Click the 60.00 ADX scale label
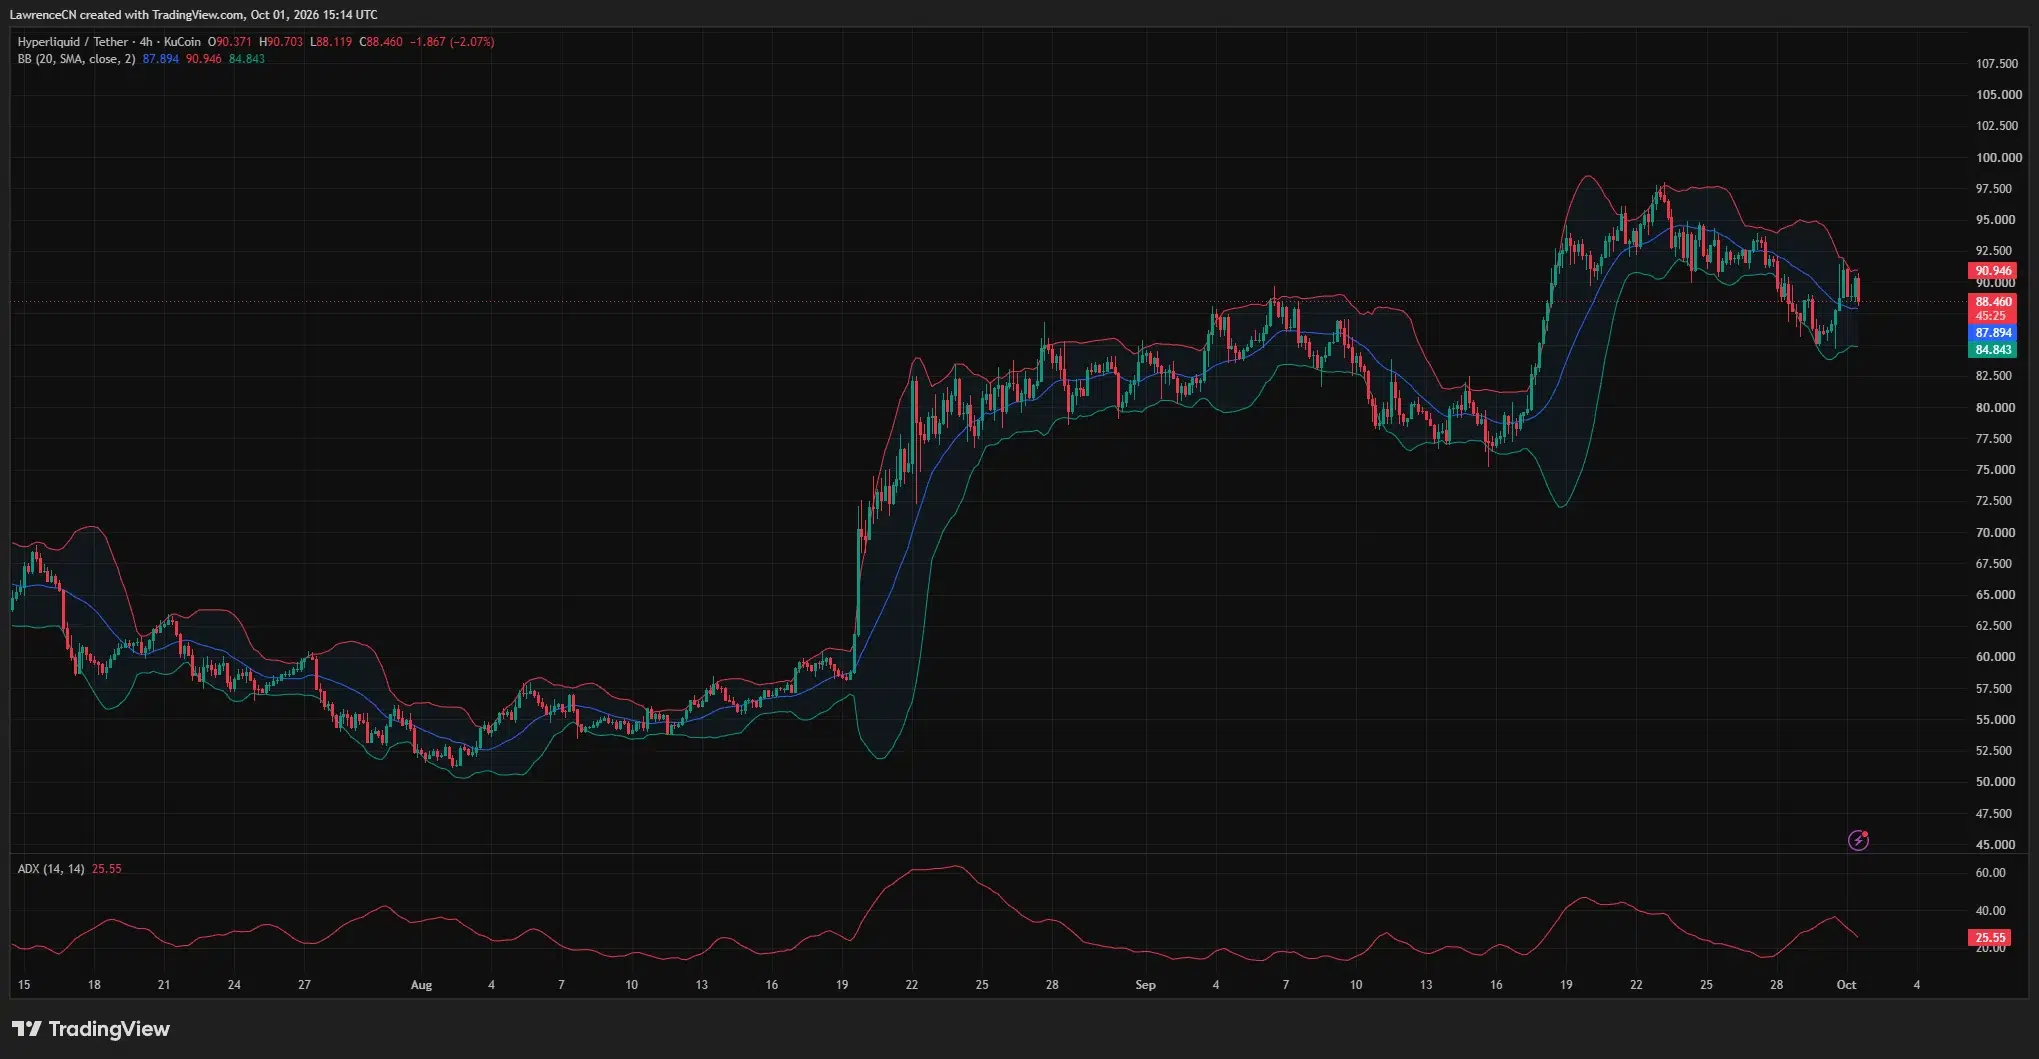 [x=1990, y=873]
